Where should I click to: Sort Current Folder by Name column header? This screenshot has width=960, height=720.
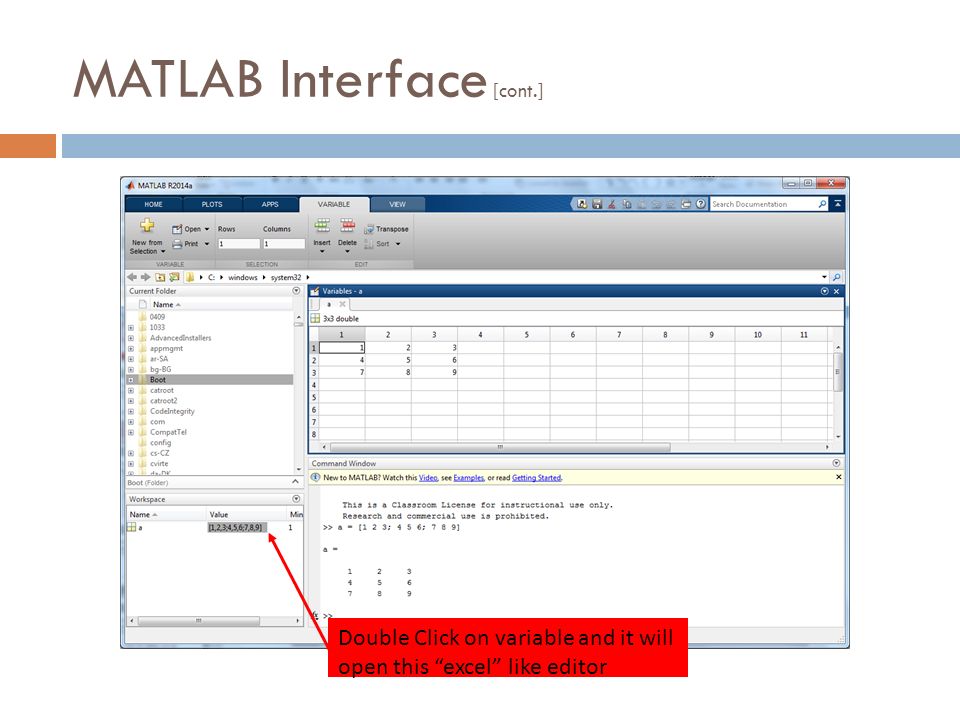[x=167, y=304]
